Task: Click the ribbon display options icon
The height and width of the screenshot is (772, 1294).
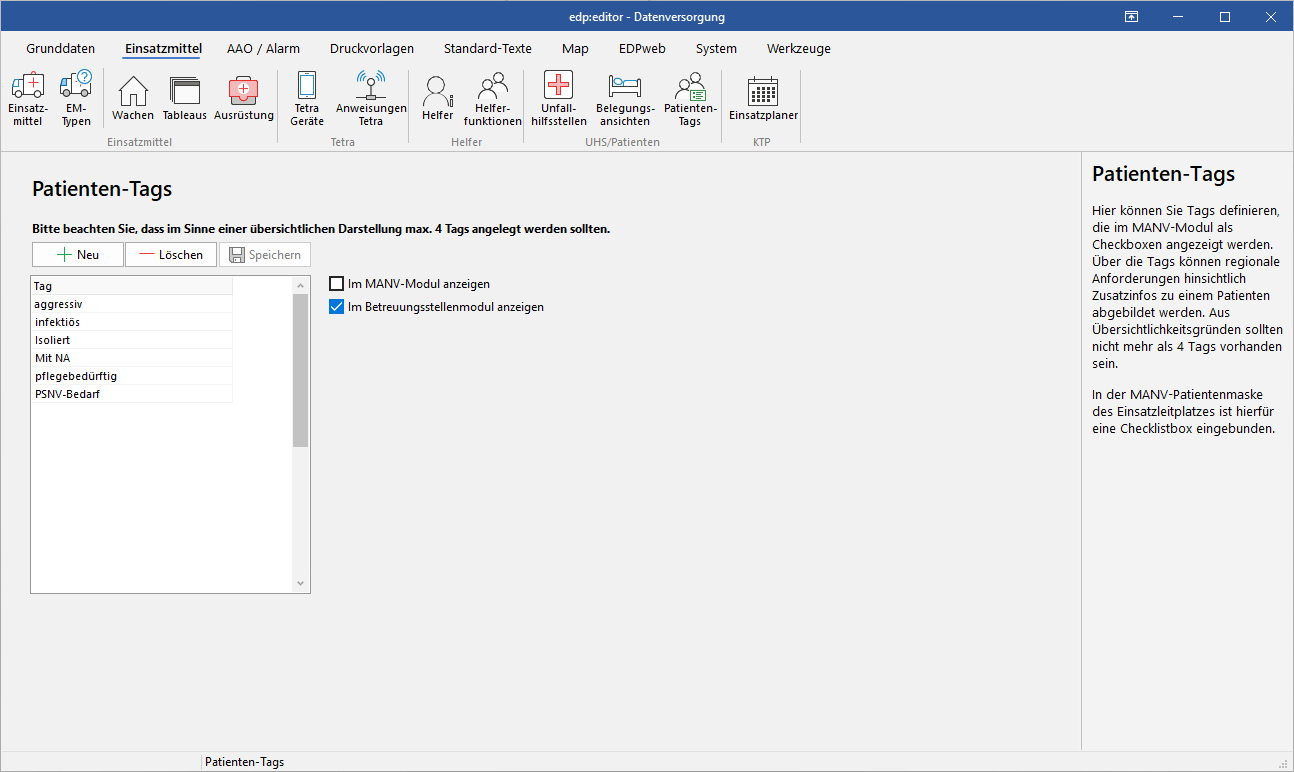Action: tap(1131, 17)
